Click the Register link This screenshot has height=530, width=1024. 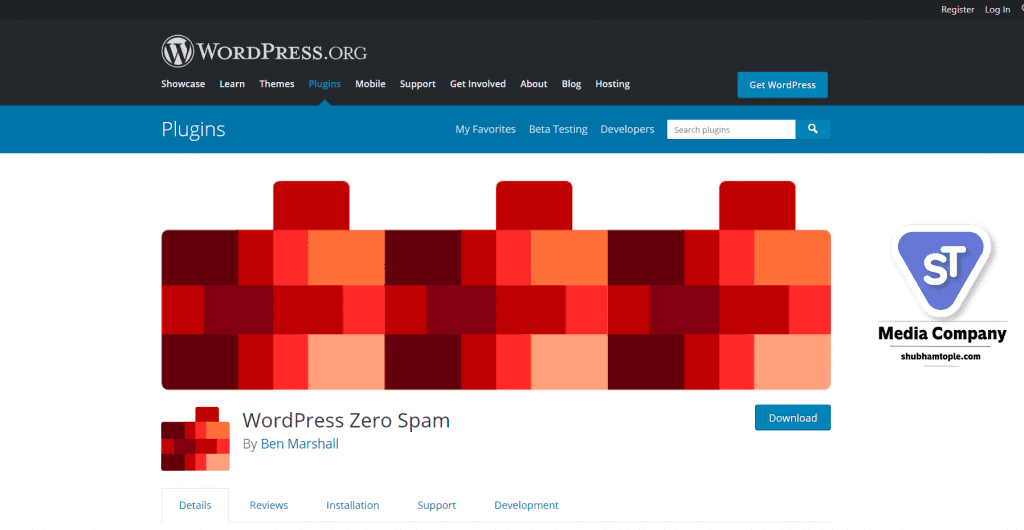click(x=957, y=10)
